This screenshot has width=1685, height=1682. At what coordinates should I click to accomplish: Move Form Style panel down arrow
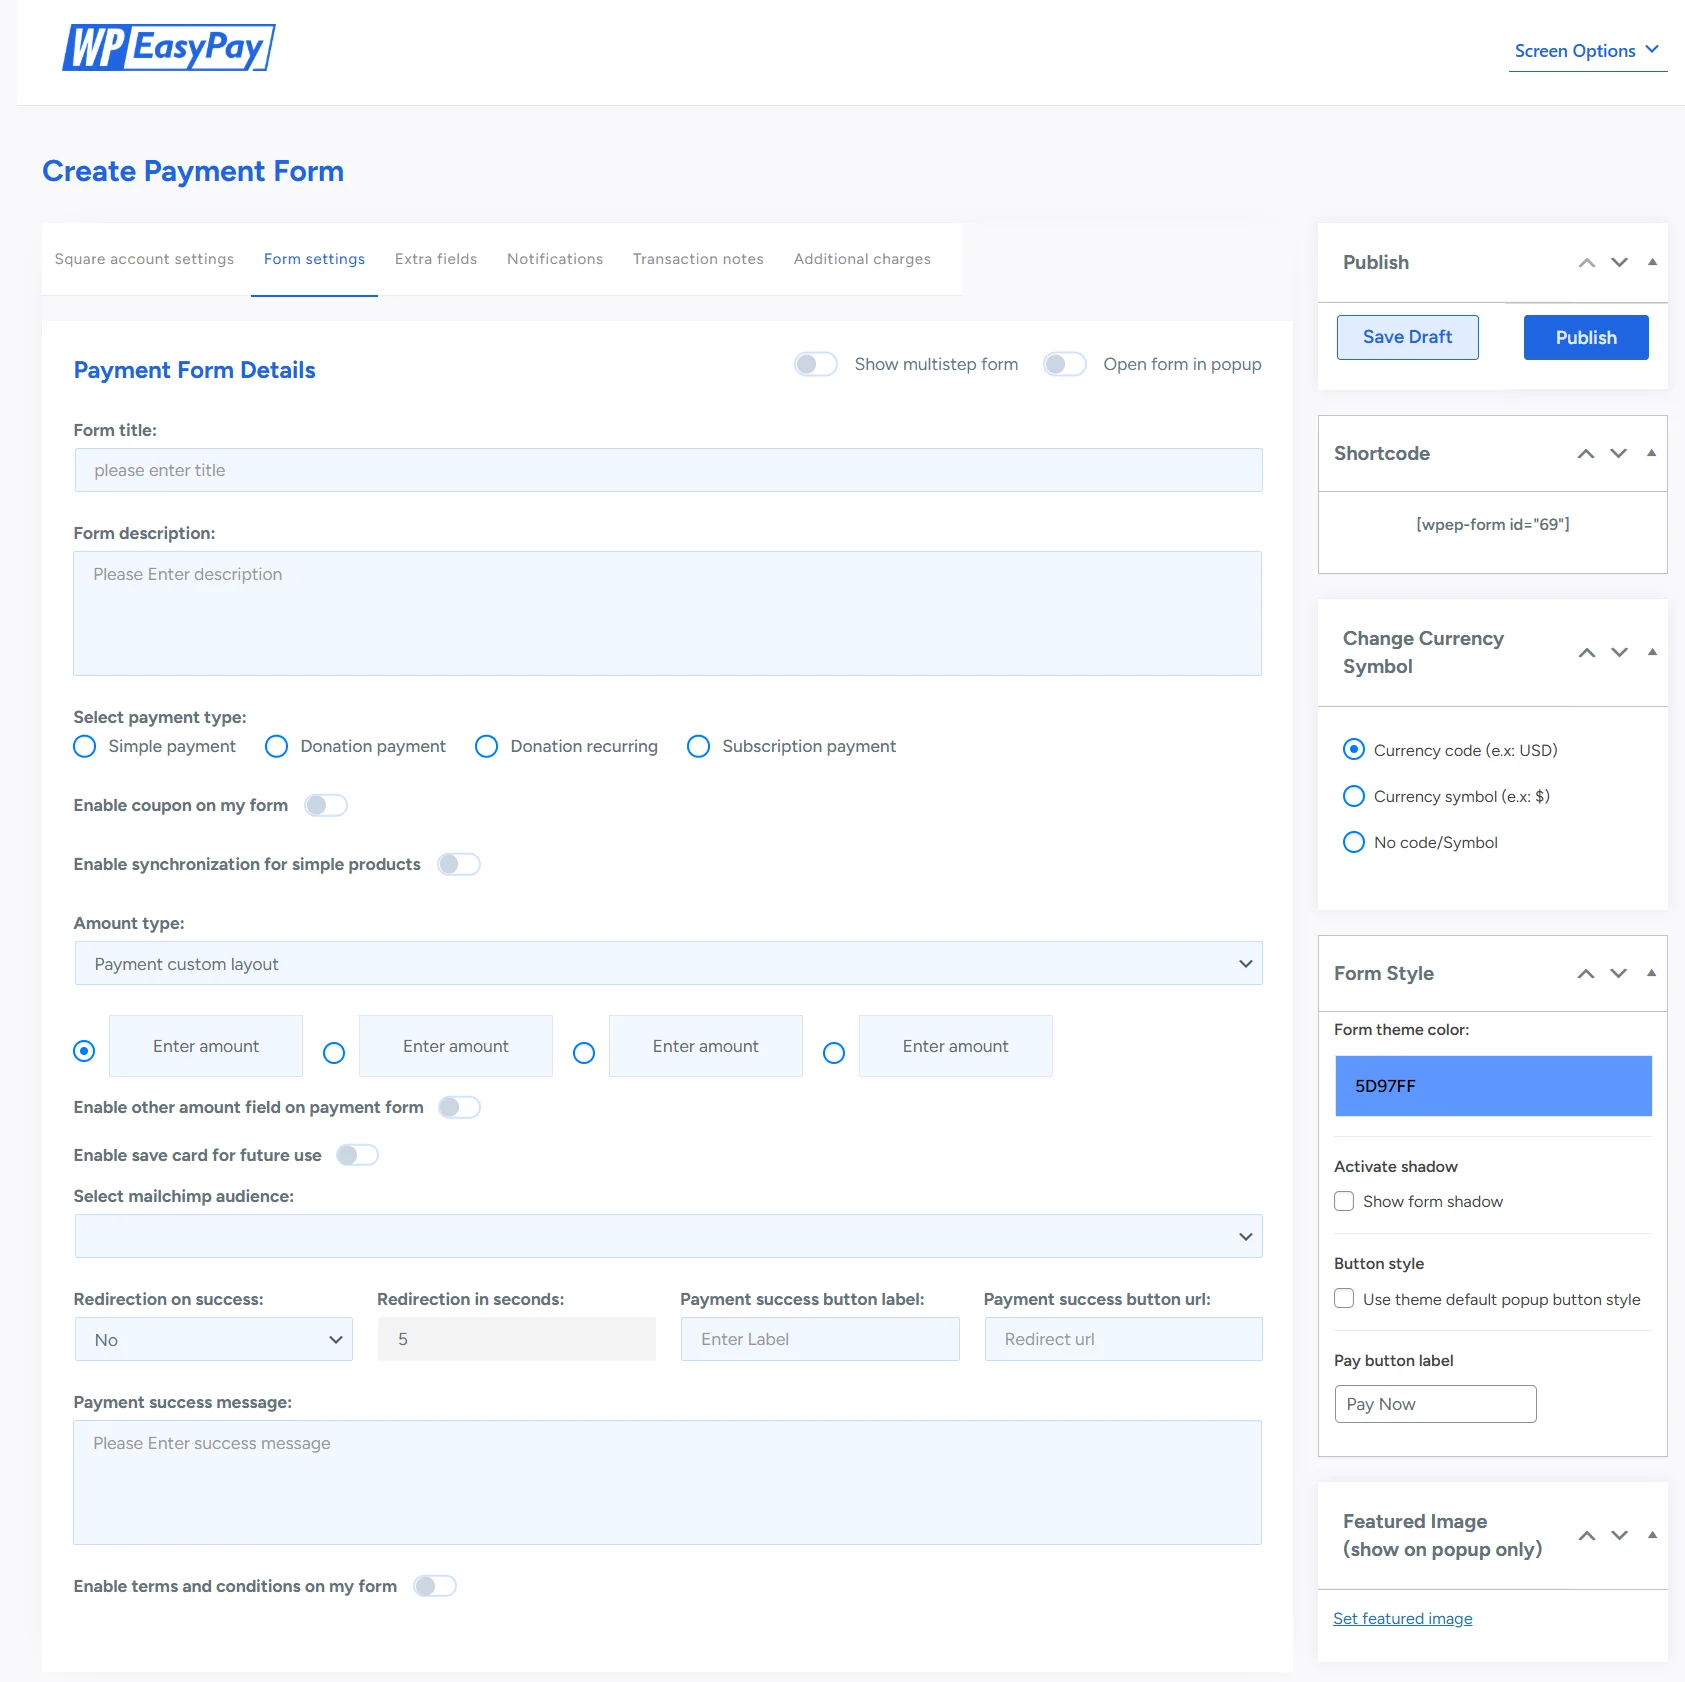1618,973
